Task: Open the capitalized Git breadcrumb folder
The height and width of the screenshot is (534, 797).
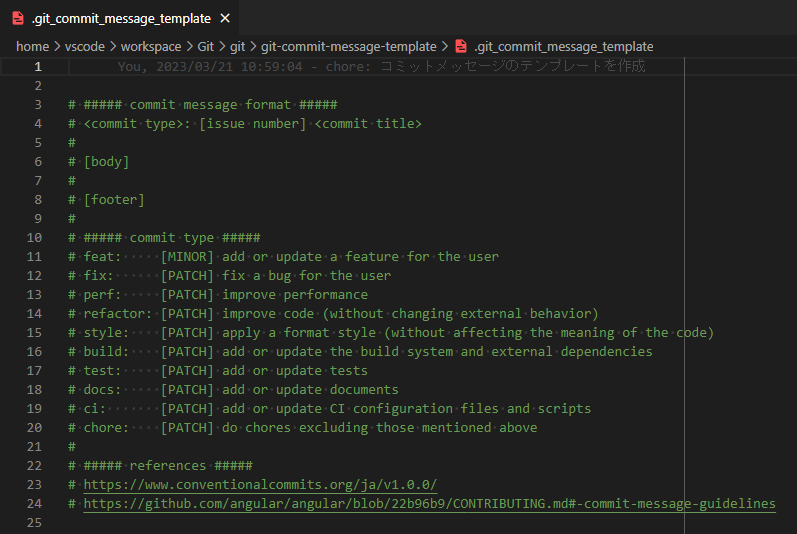Action: pos(205,46)
